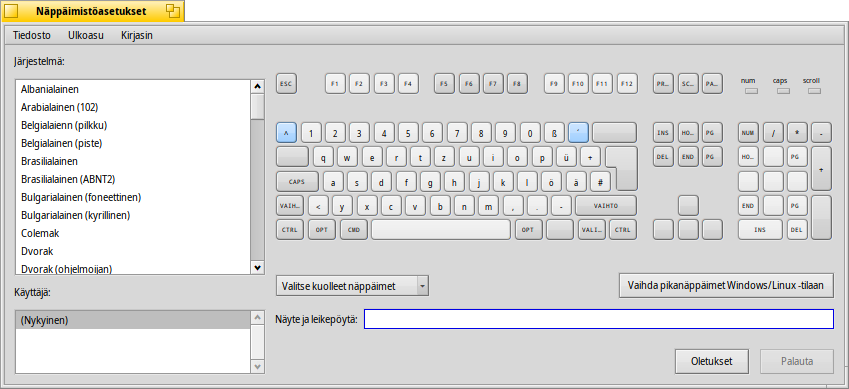This screenshot has width=849, height=389.
Task: Click the Näyte ja leikepöytä text field
Action: tap(599, 319)
